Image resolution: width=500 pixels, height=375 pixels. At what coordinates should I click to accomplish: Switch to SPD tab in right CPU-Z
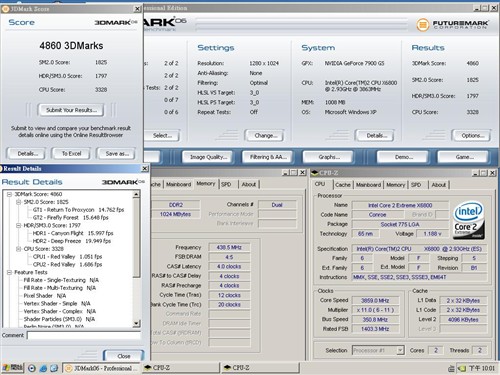(416, 185)
